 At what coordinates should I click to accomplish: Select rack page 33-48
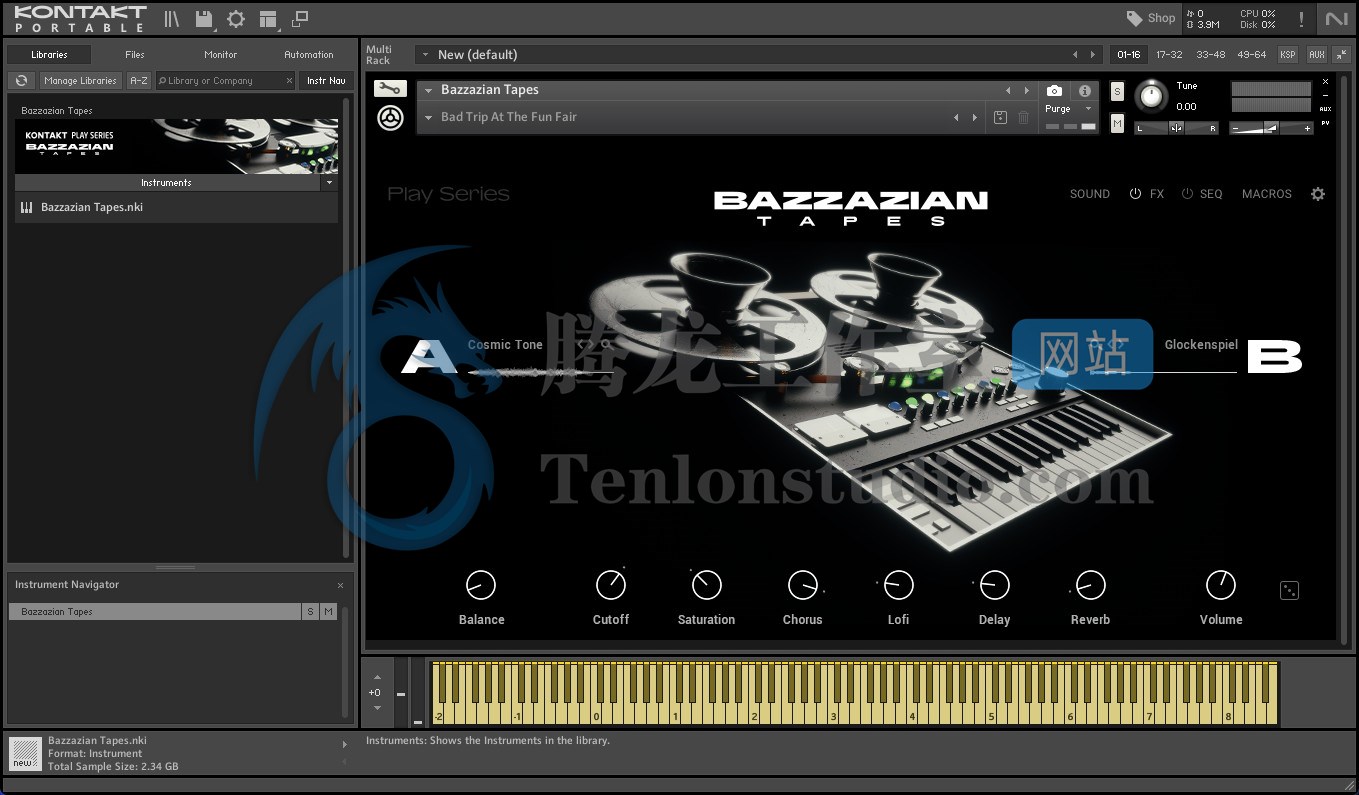click(x=1210, y=54)
